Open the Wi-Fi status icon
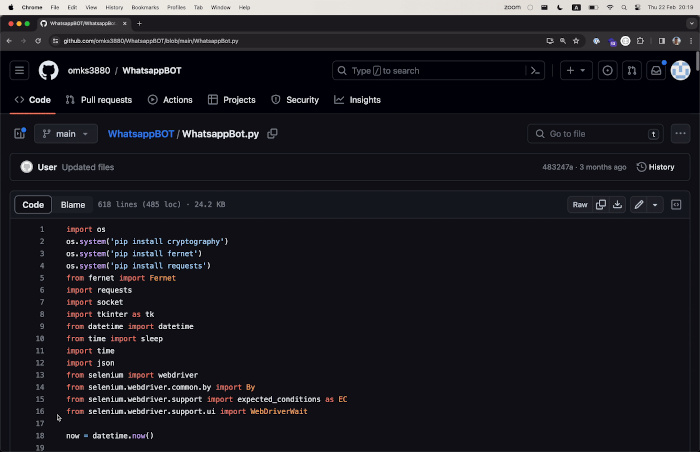The image size is (700, 452). (x=610, y=7)
